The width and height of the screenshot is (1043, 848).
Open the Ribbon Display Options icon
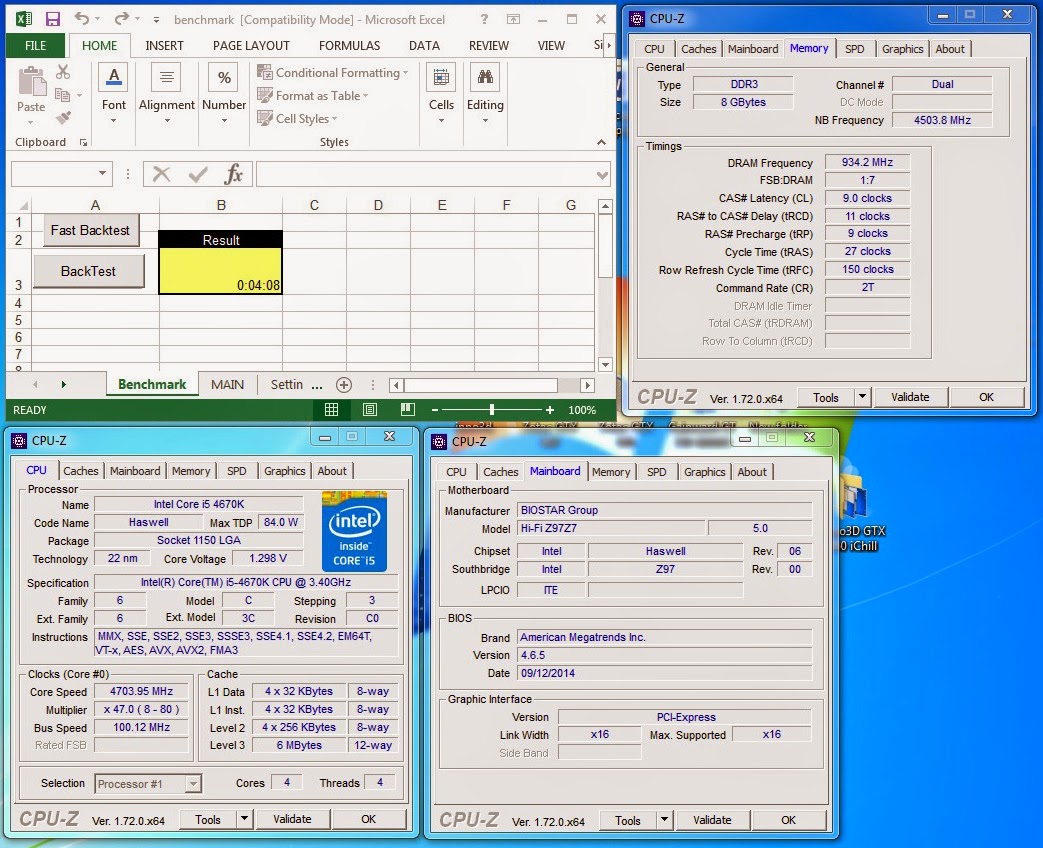pos(514,19)
